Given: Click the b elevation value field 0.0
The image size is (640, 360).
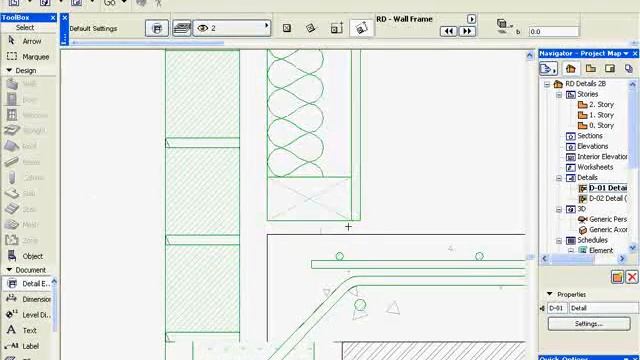Looking at the screenshot, I should 553,31.
